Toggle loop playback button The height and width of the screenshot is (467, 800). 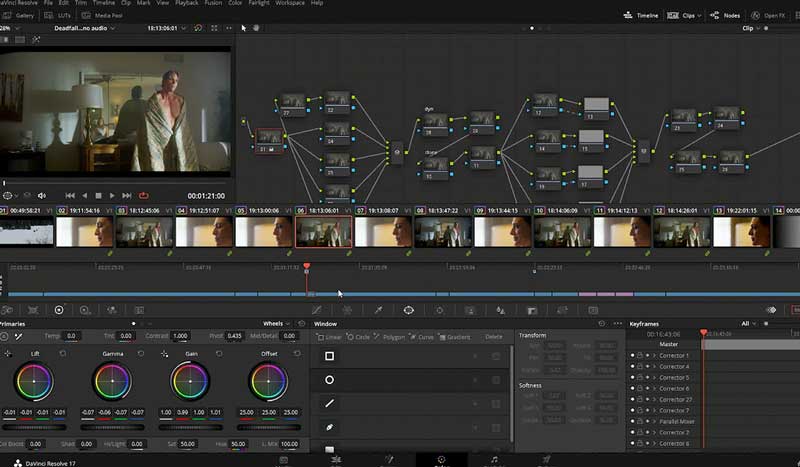[x=144, y=195]
